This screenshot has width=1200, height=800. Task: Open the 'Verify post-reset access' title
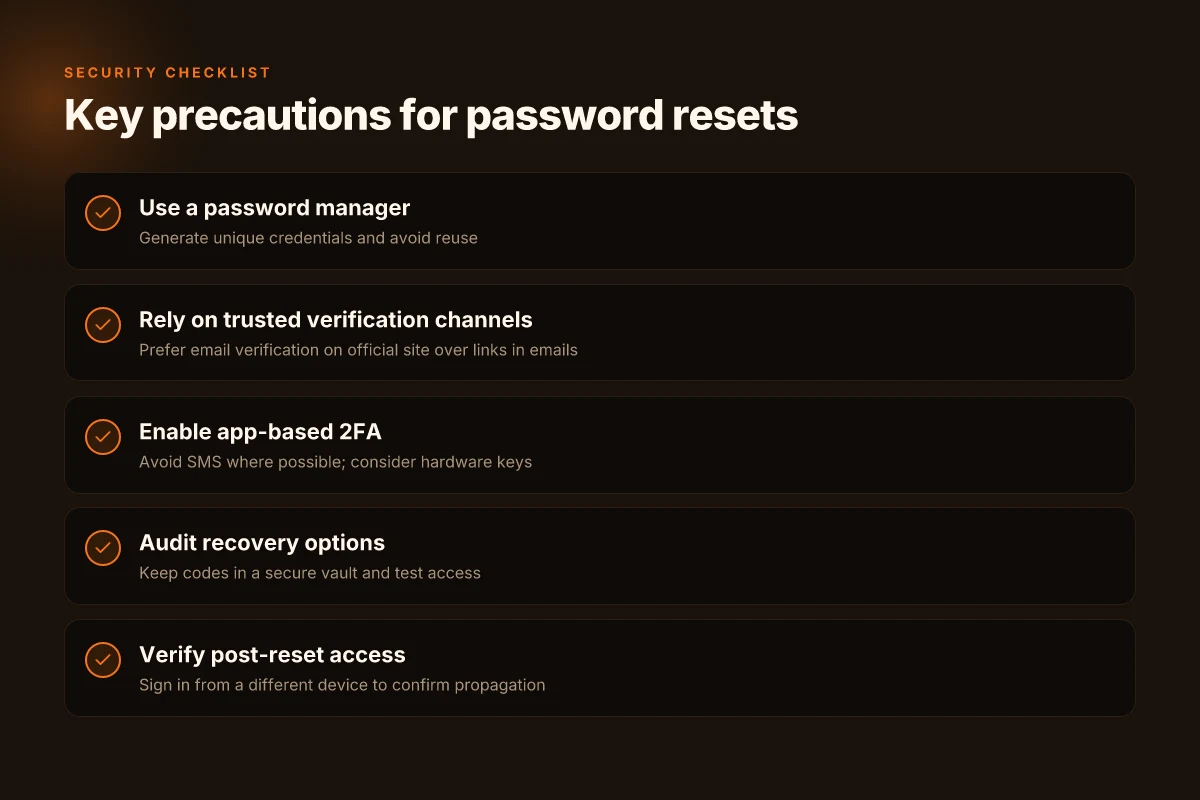pos(272,655)
